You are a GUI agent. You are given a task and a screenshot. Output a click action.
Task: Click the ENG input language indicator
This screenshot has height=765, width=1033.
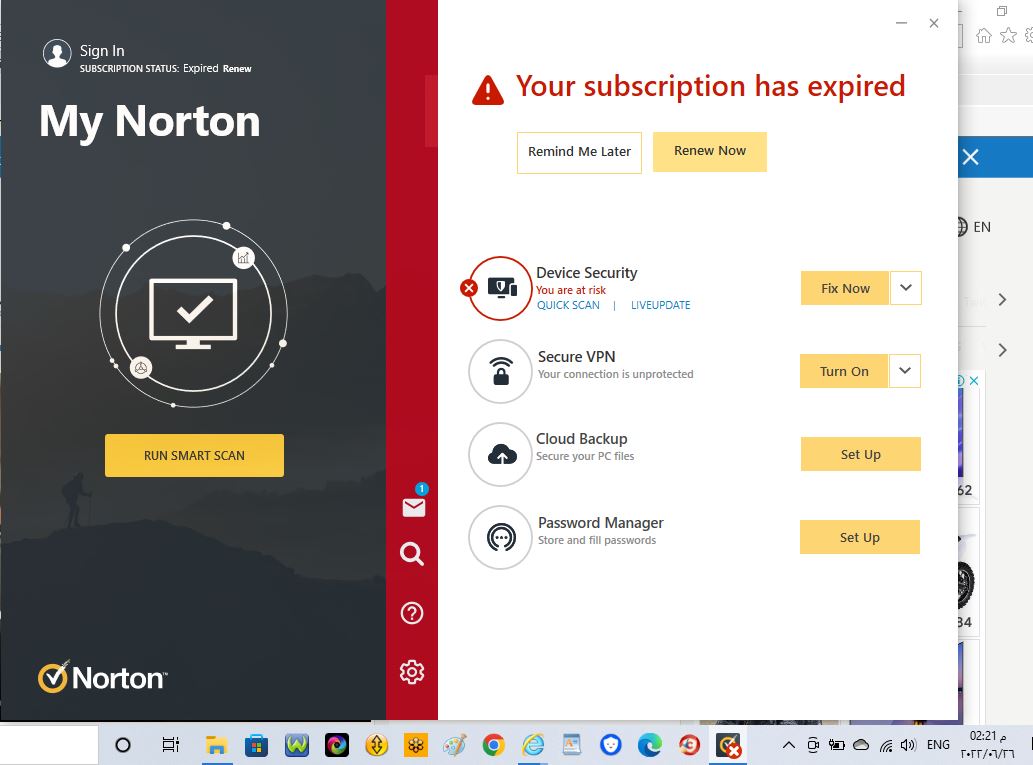(x=938, y=745)
